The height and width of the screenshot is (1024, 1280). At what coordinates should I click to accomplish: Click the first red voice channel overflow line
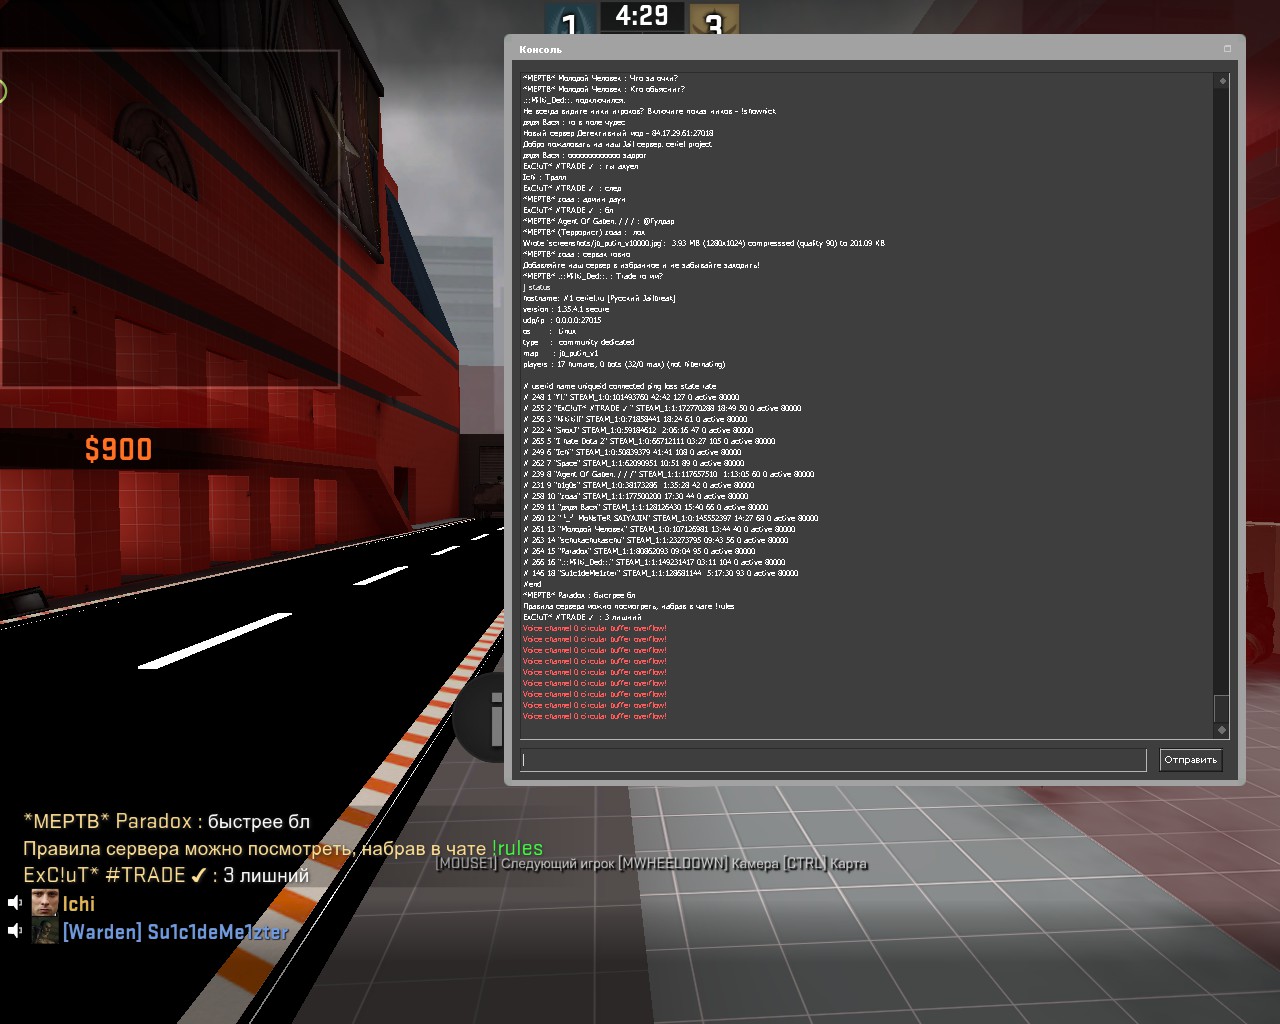click(x=594, y=628)
